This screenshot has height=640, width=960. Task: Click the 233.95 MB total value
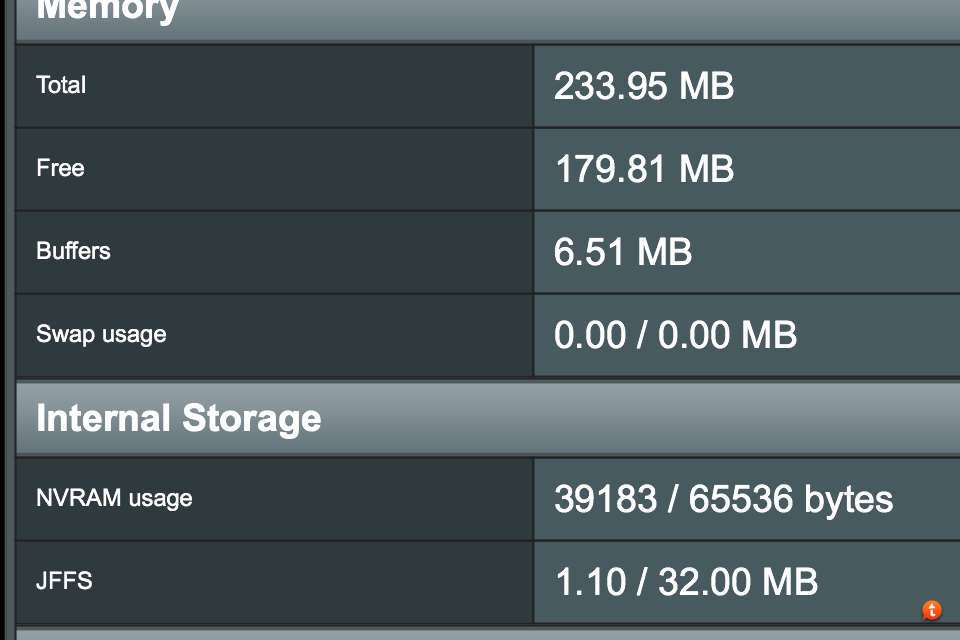pyautogui.click(x=644, y=87)
